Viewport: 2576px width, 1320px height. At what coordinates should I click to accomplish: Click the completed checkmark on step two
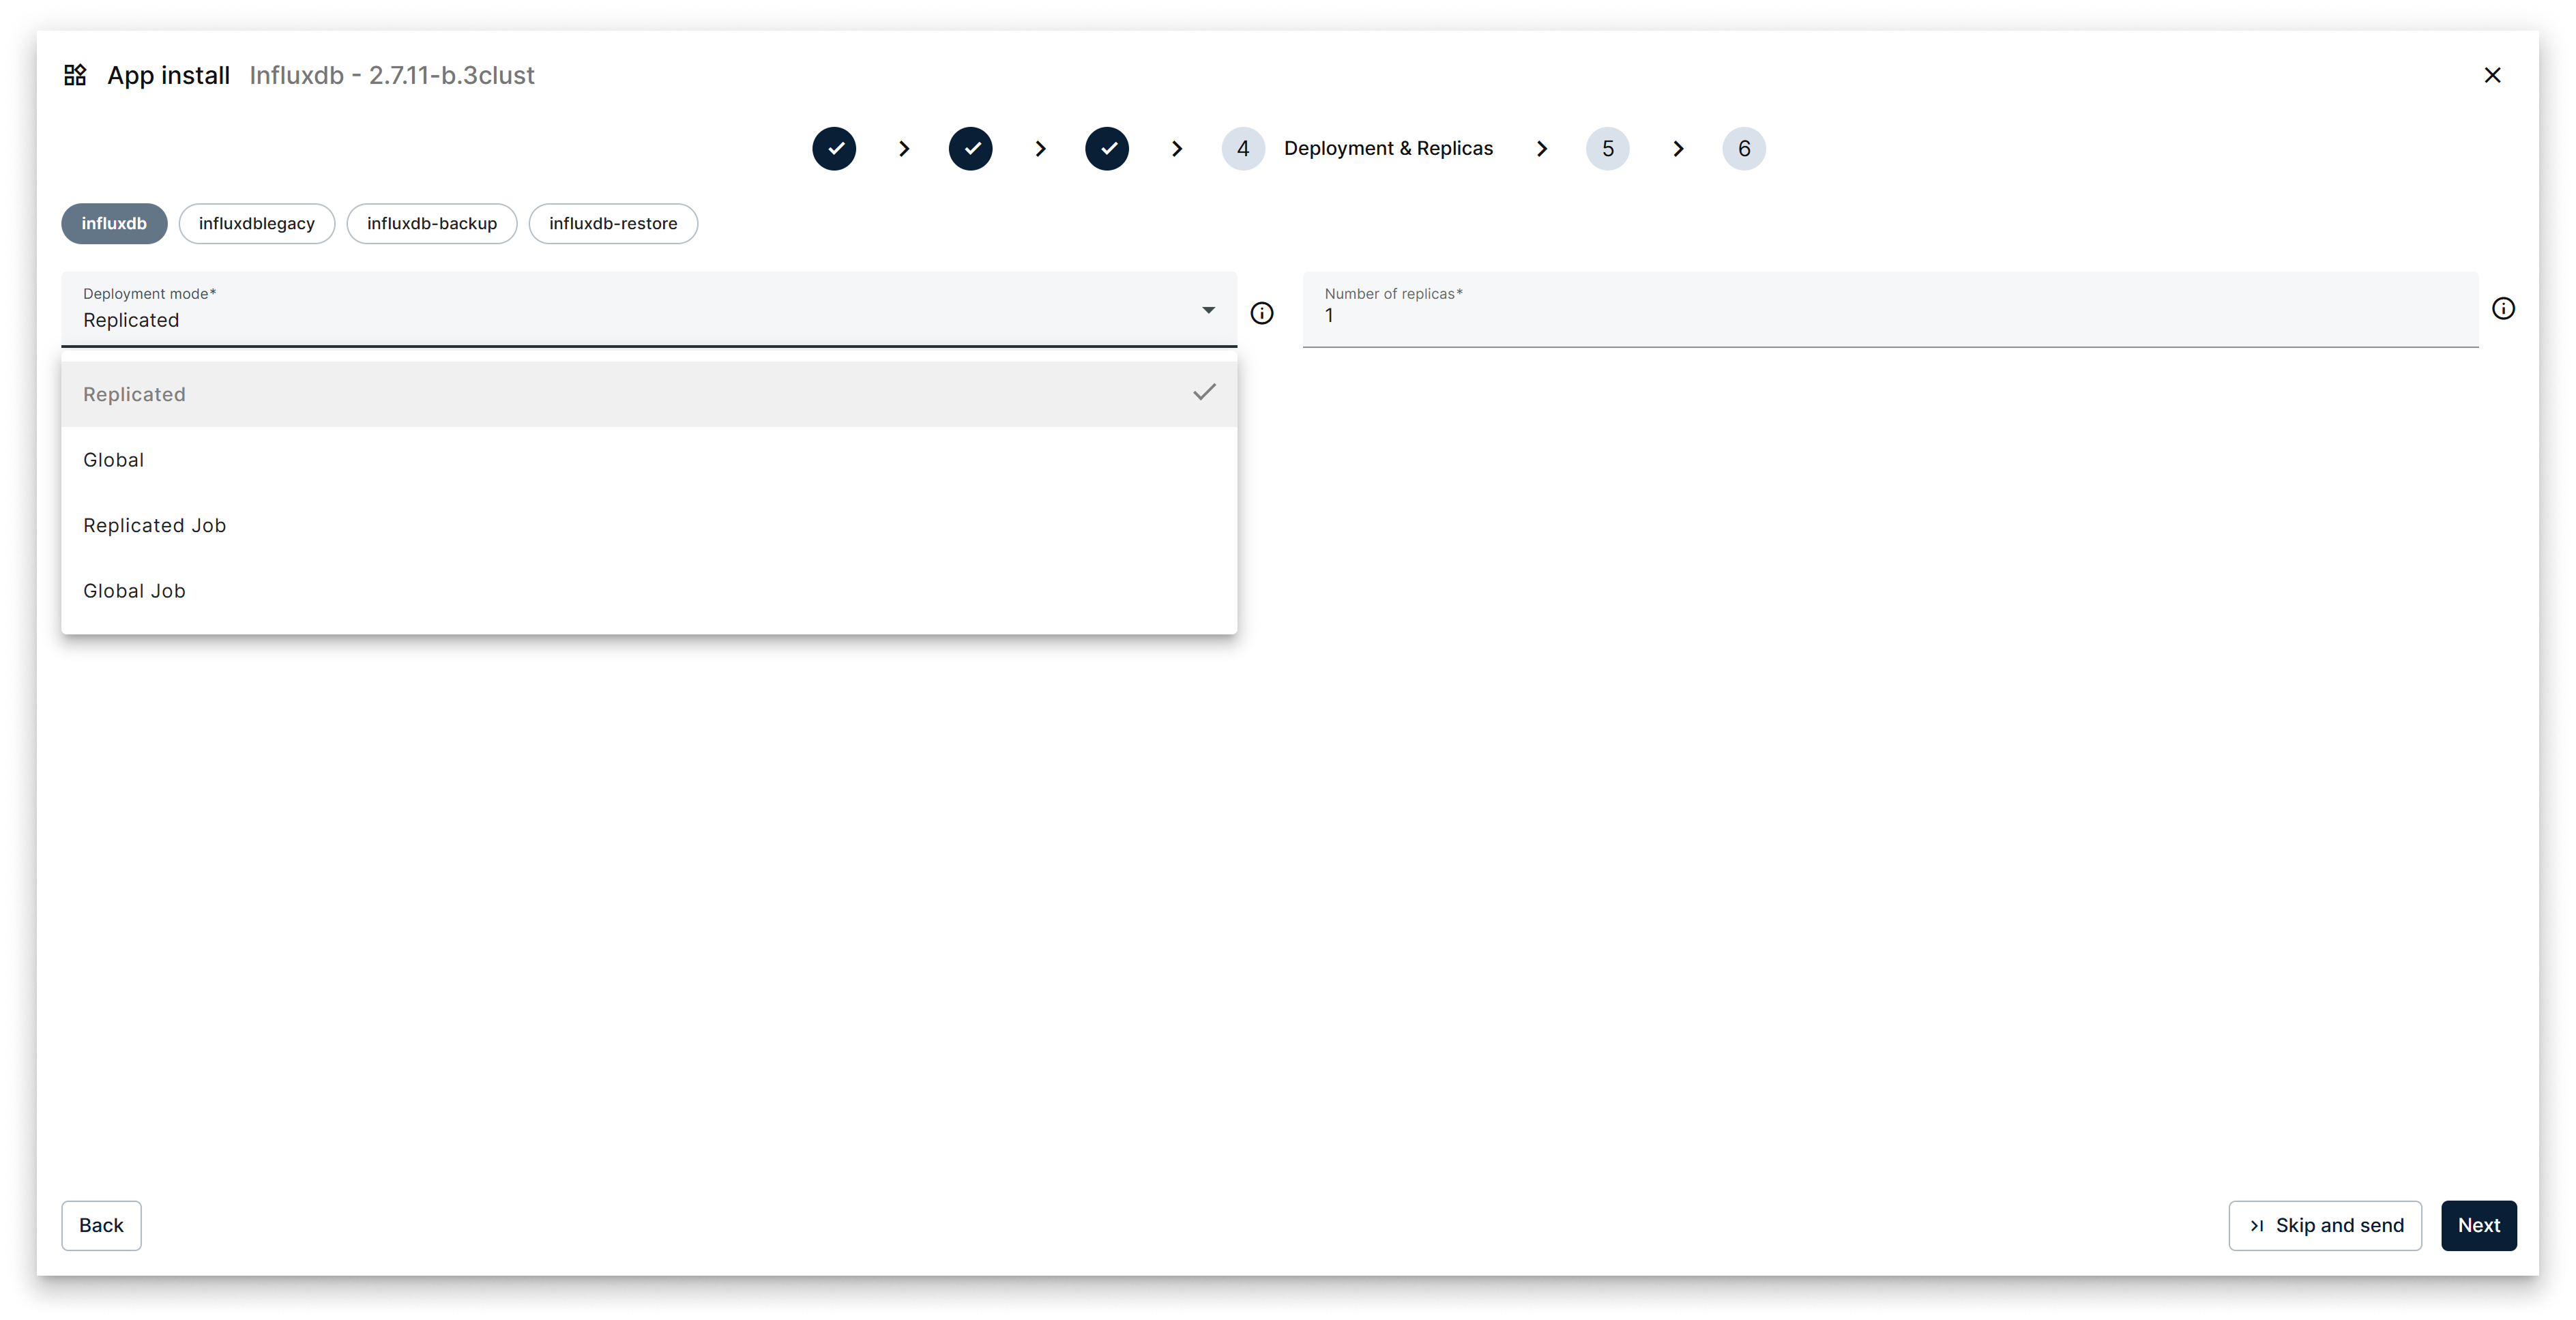pyautogui.click(x=970, y=148)
